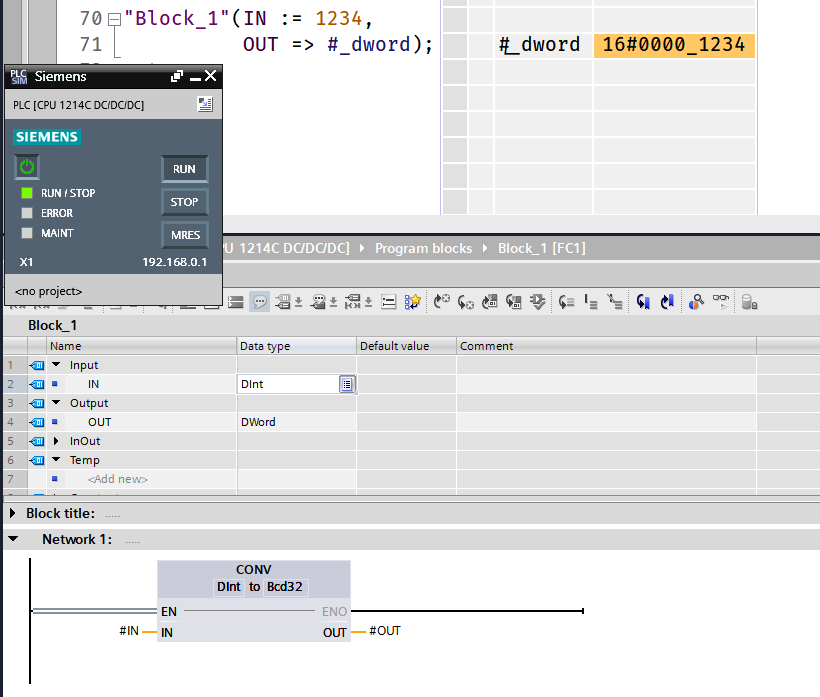Image resolution: width=820 pixels, height=697 pixels.
Task: Click the orange 16#0000_1234 value cell
Action: tap(673, 45)
